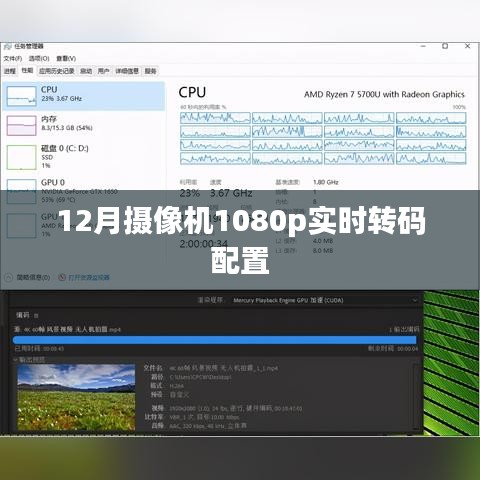Click the resource monitor icon
This screenshot has width=480, height=480.
pyautogui.click(x=62, y=277)
